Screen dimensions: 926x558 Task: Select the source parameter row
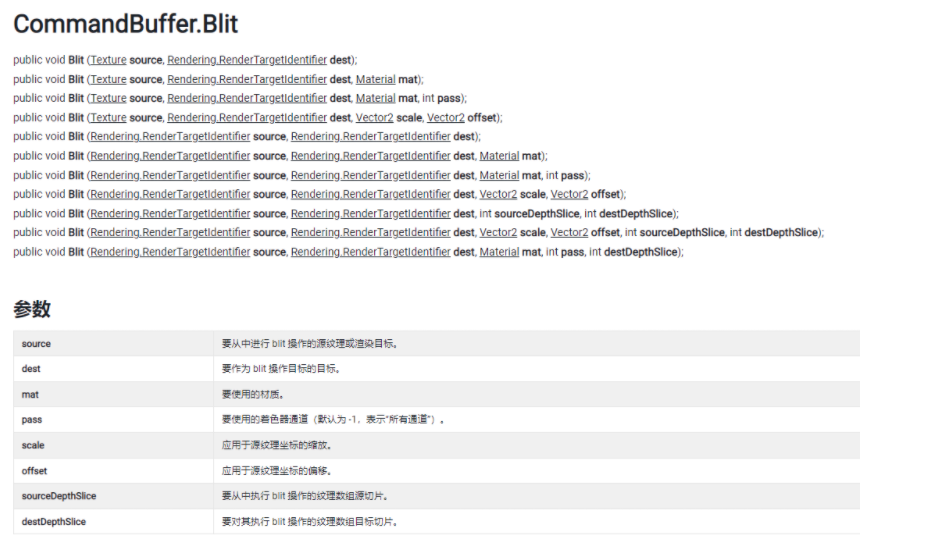(436, 344)
